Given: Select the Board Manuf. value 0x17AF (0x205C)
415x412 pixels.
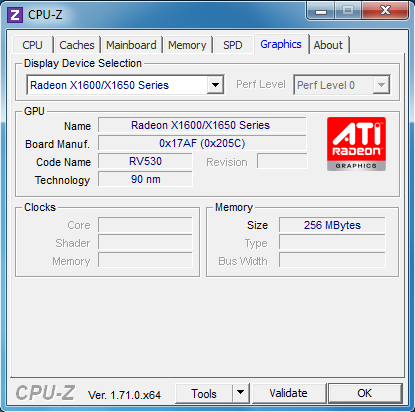Looking at the screenshot, I should [x=202, y=143].
